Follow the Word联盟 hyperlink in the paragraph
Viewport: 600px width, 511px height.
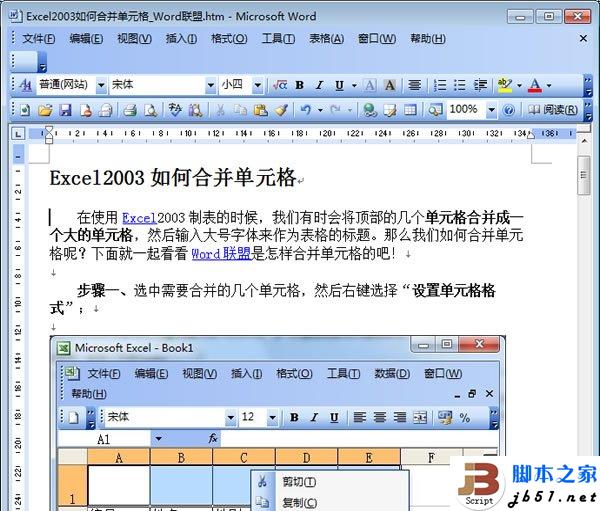coord(221,253)
